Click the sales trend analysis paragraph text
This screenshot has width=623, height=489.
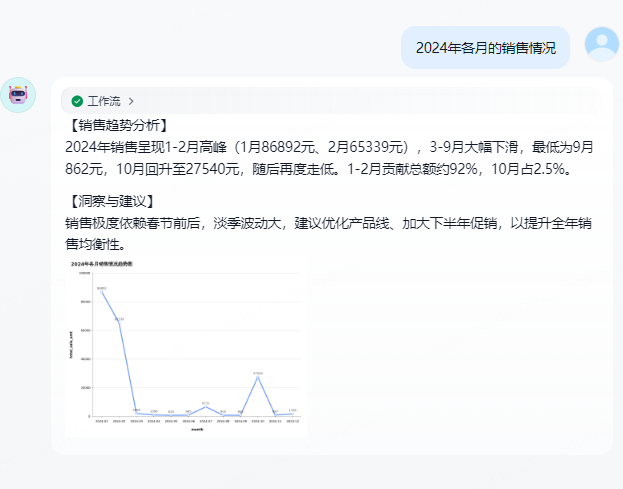[x=330, y=158]
